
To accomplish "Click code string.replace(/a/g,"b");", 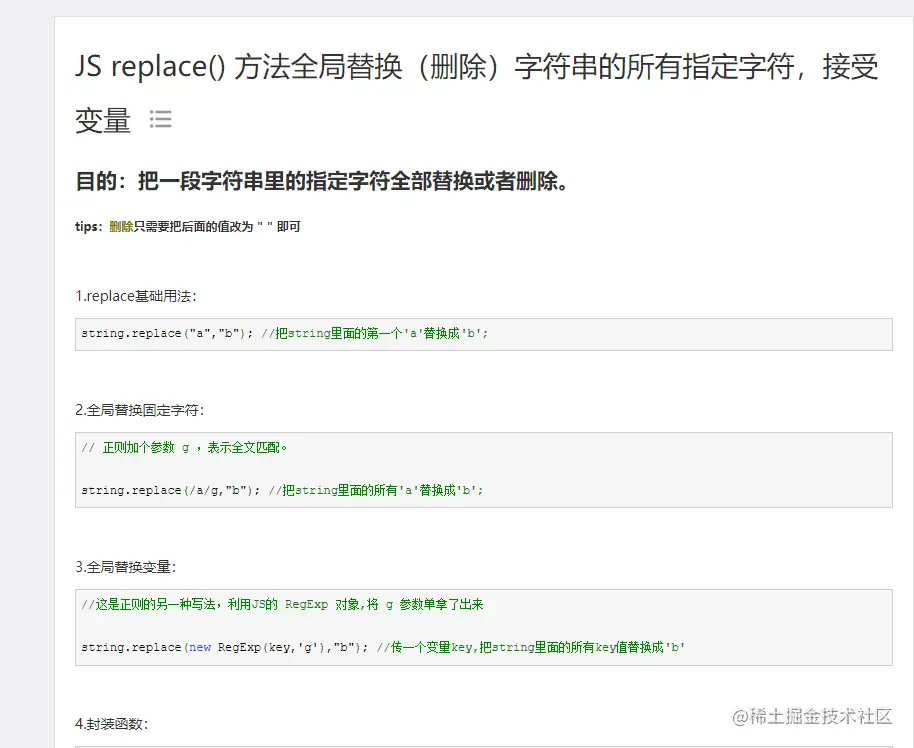I will click(x=170, y=490).
